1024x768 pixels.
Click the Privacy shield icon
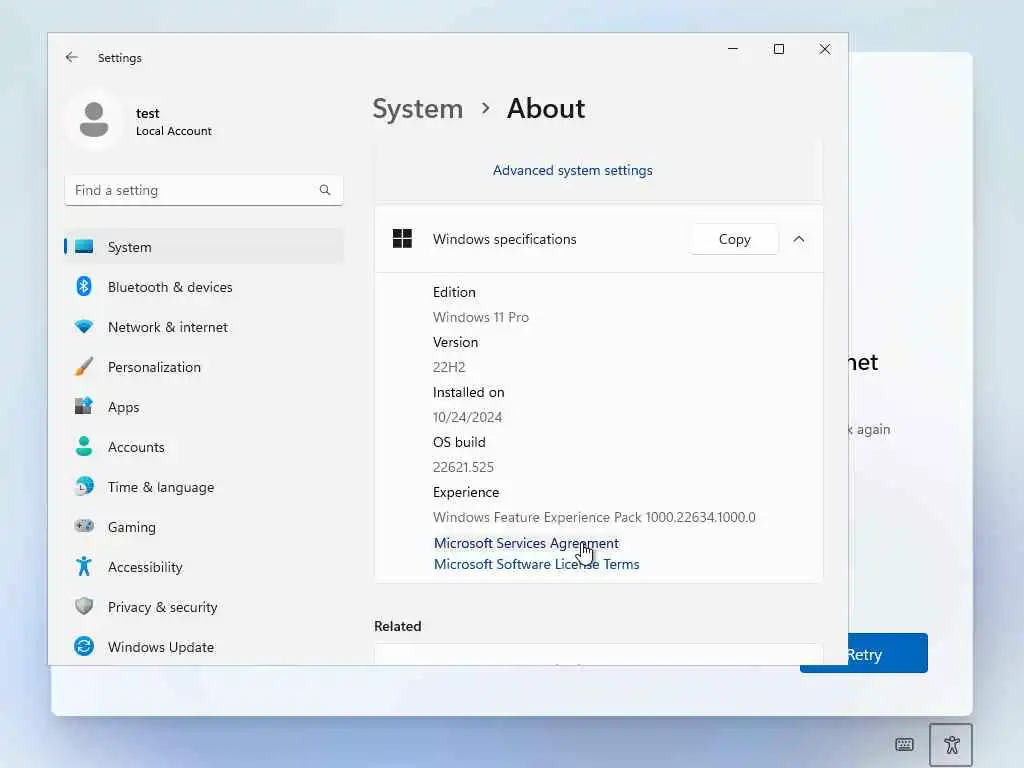tap(84, 606)
